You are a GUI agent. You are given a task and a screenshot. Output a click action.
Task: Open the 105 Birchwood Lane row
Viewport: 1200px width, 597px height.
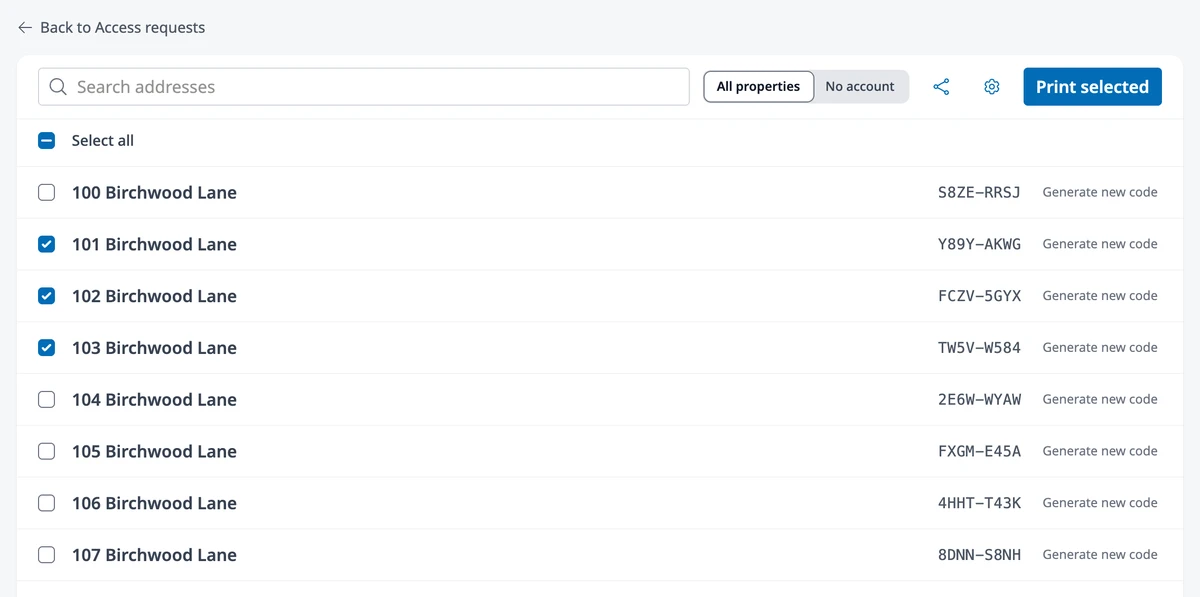click(x=600, y=451)
